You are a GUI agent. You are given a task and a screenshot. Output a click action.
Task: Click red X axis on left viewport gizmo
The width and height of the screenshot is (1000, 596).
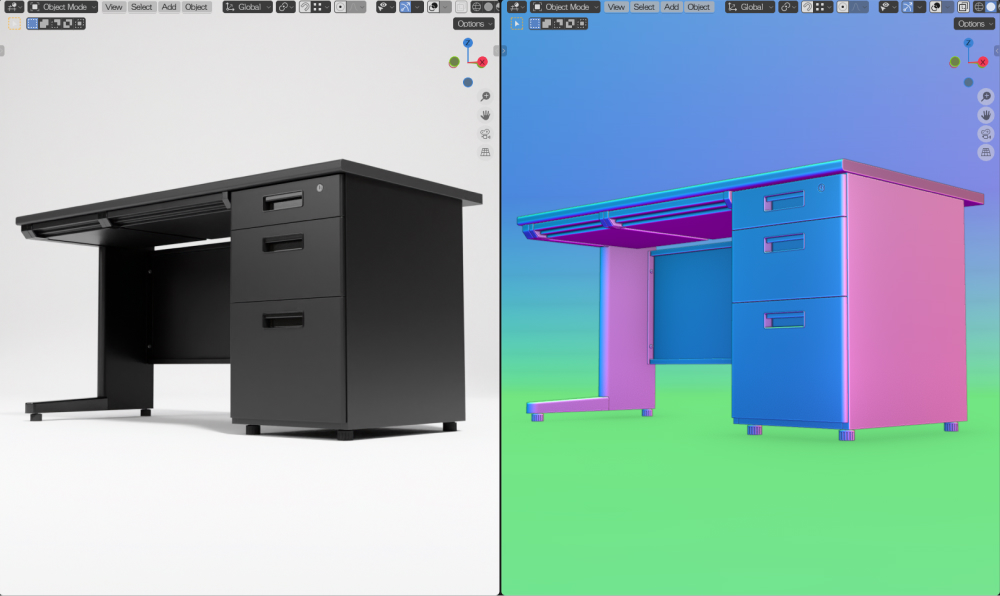click(482, 62)
